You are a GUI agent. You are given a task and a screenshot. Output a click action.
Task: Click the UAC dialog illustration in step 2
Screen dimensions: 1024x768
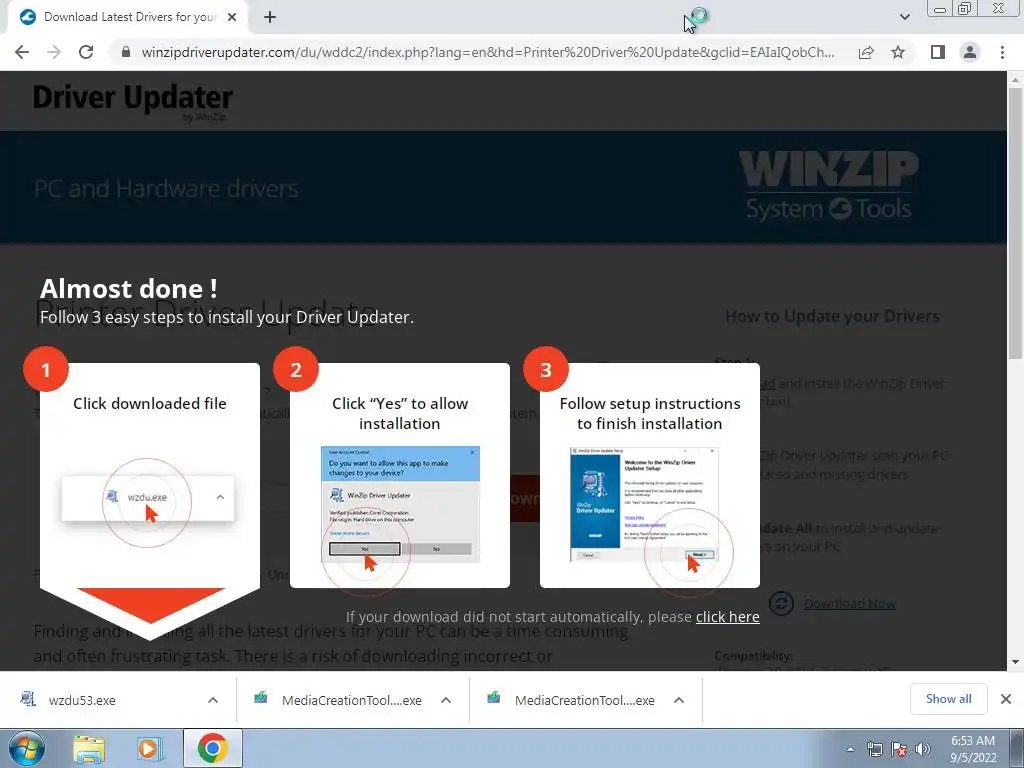[x=400, y=504]
